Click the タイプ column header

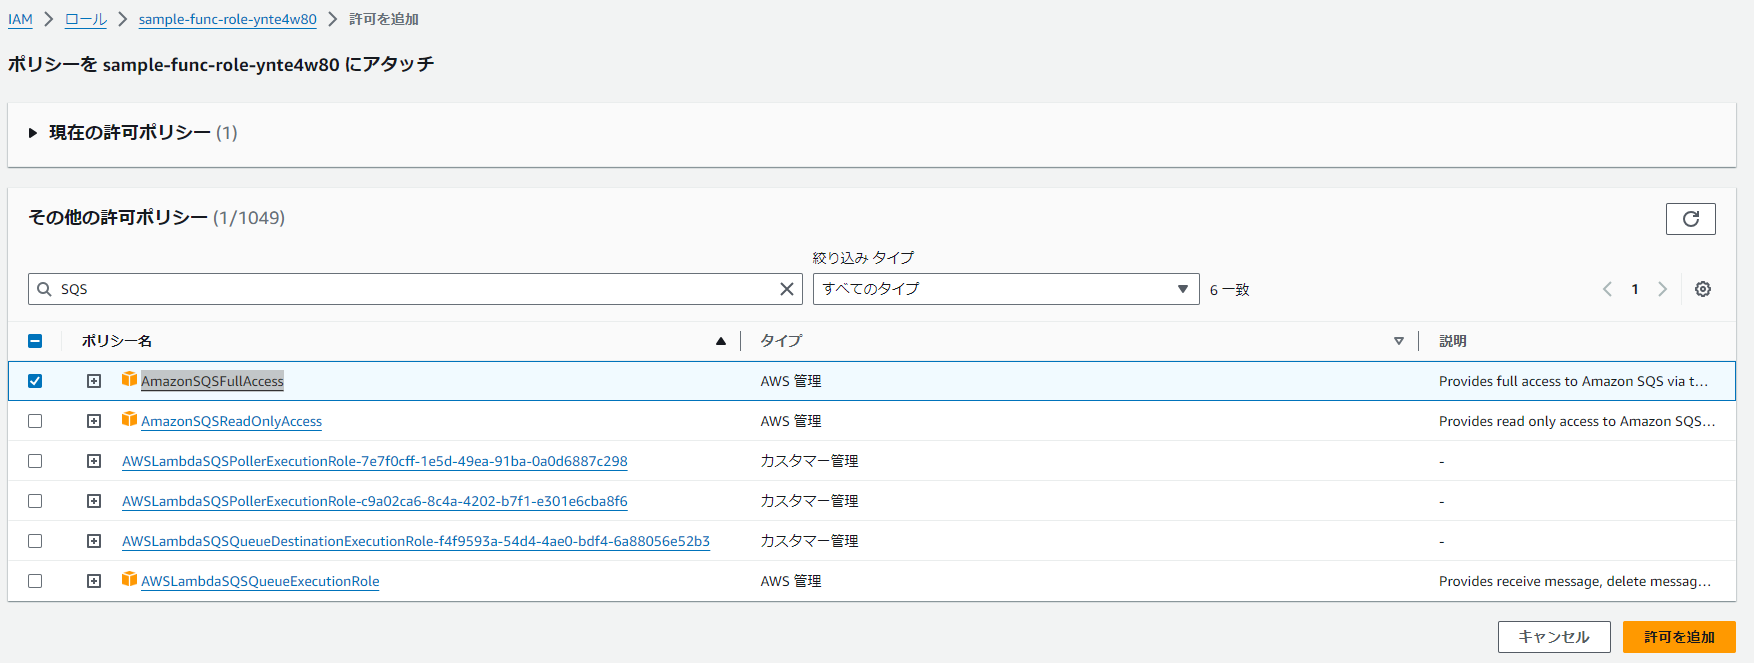click(781, 341)
